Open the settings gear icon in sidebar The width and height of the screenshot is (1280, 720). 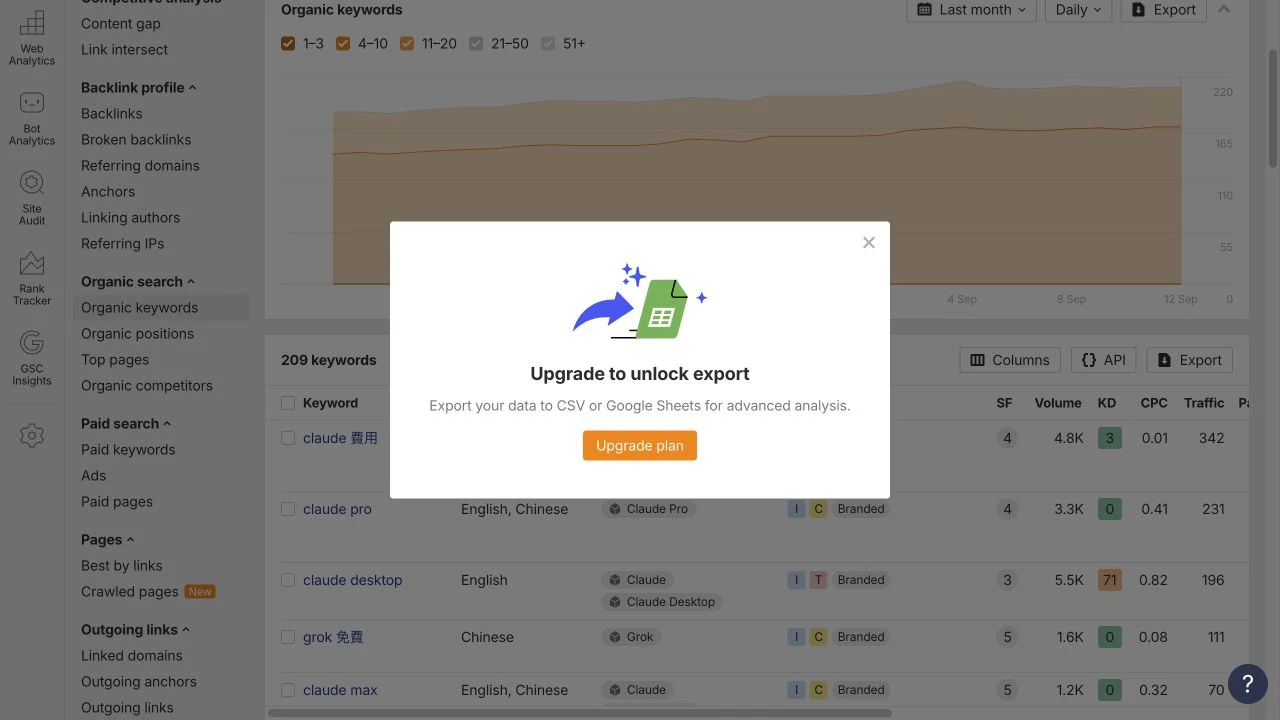32,435
